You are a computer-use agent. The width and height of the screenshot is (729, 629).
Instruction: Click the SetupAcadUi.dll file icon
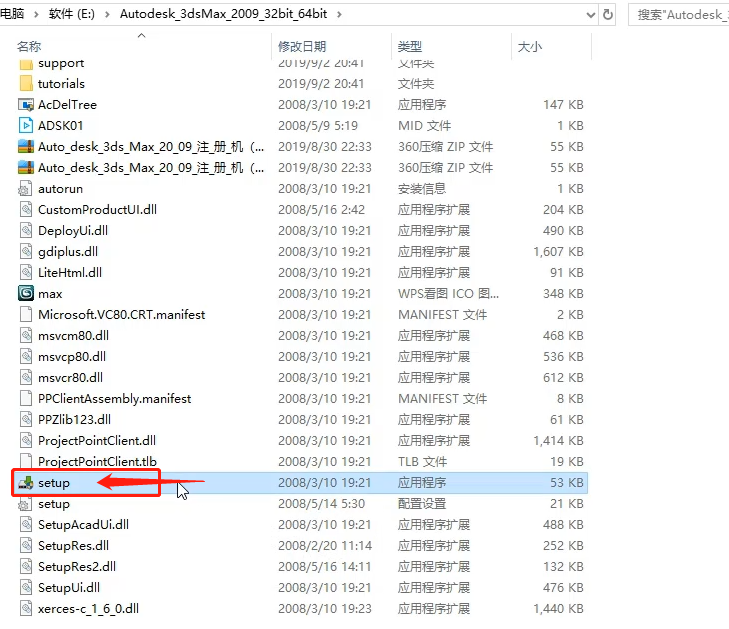click(x=26, y=524)
